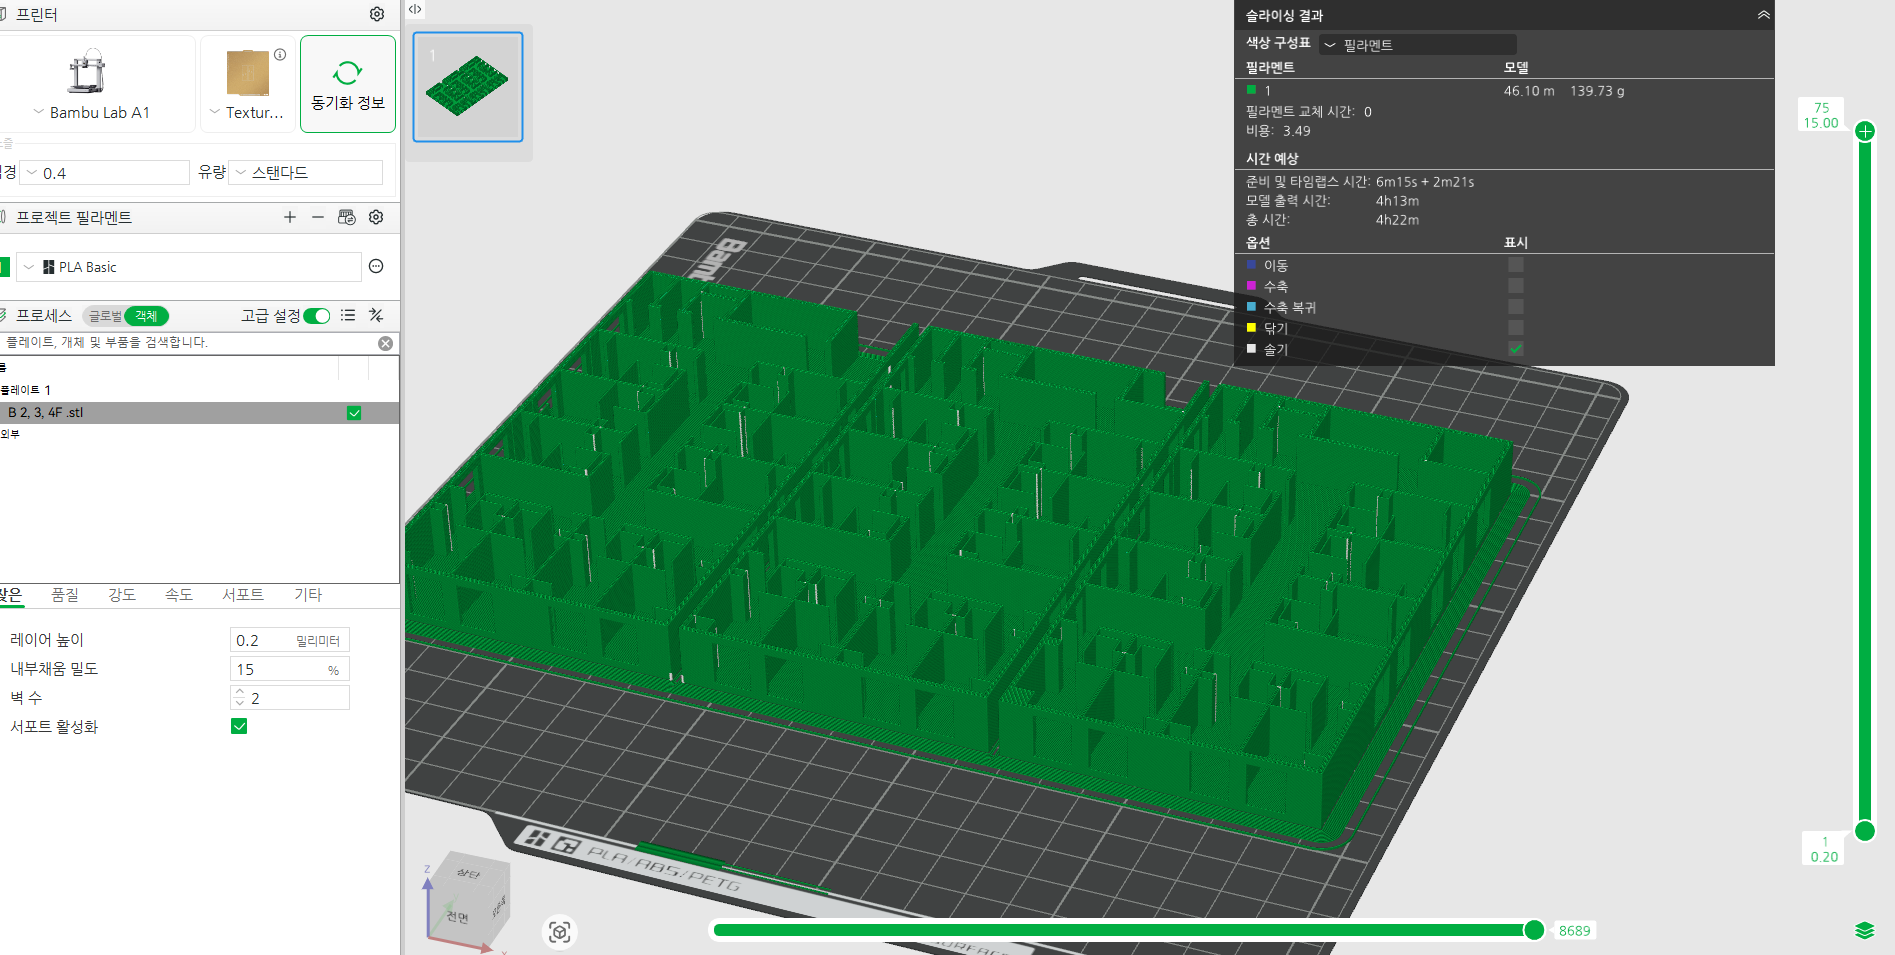Open the layers view icon at bottom right
Viewport: 1895px width, 955px height.
click(x=1864, y=930)
